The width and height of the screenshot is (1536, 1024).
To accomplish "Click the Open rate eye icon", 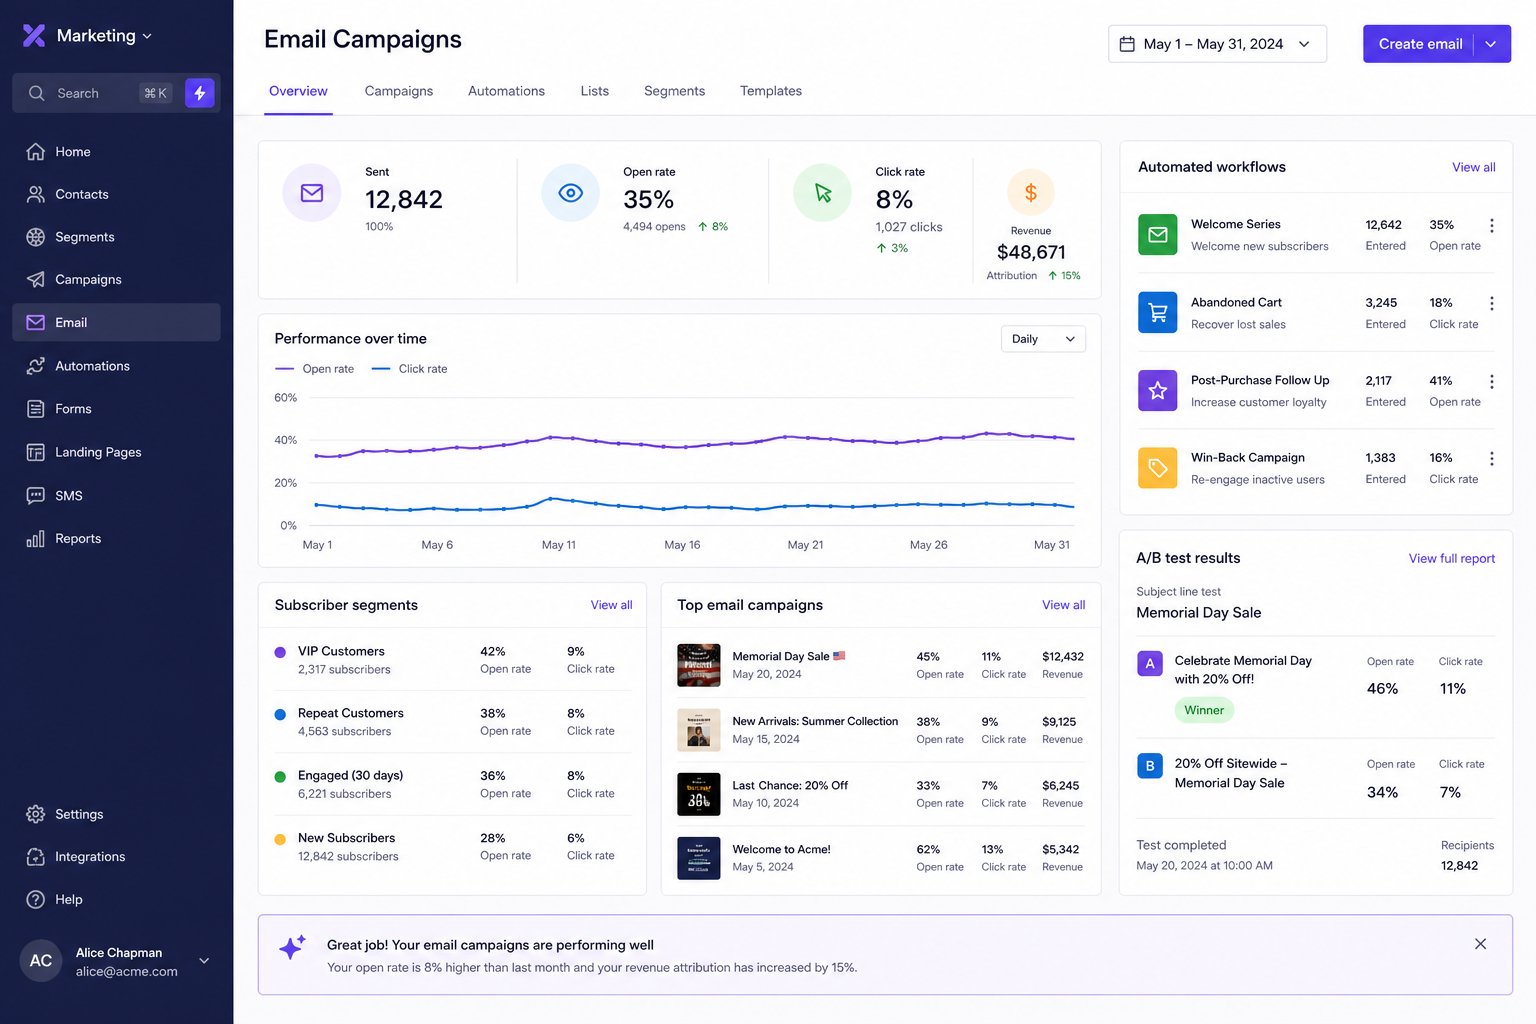I will [571, 193].
